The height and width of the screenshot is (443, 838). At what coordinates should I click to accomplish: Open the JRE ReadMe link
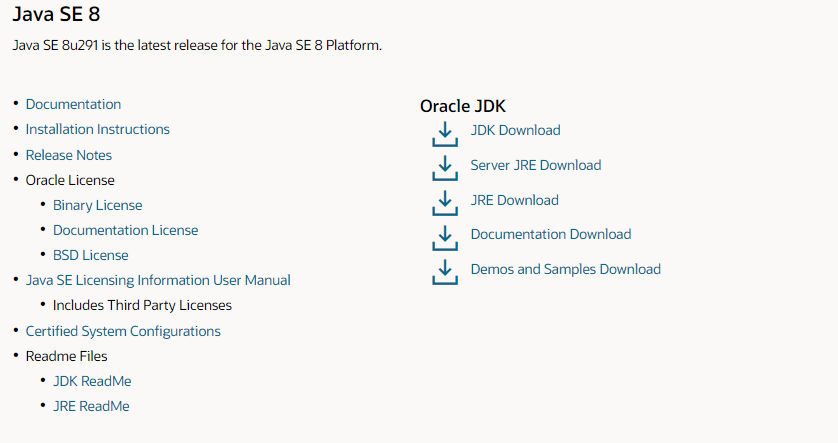[x=91, y=406]
